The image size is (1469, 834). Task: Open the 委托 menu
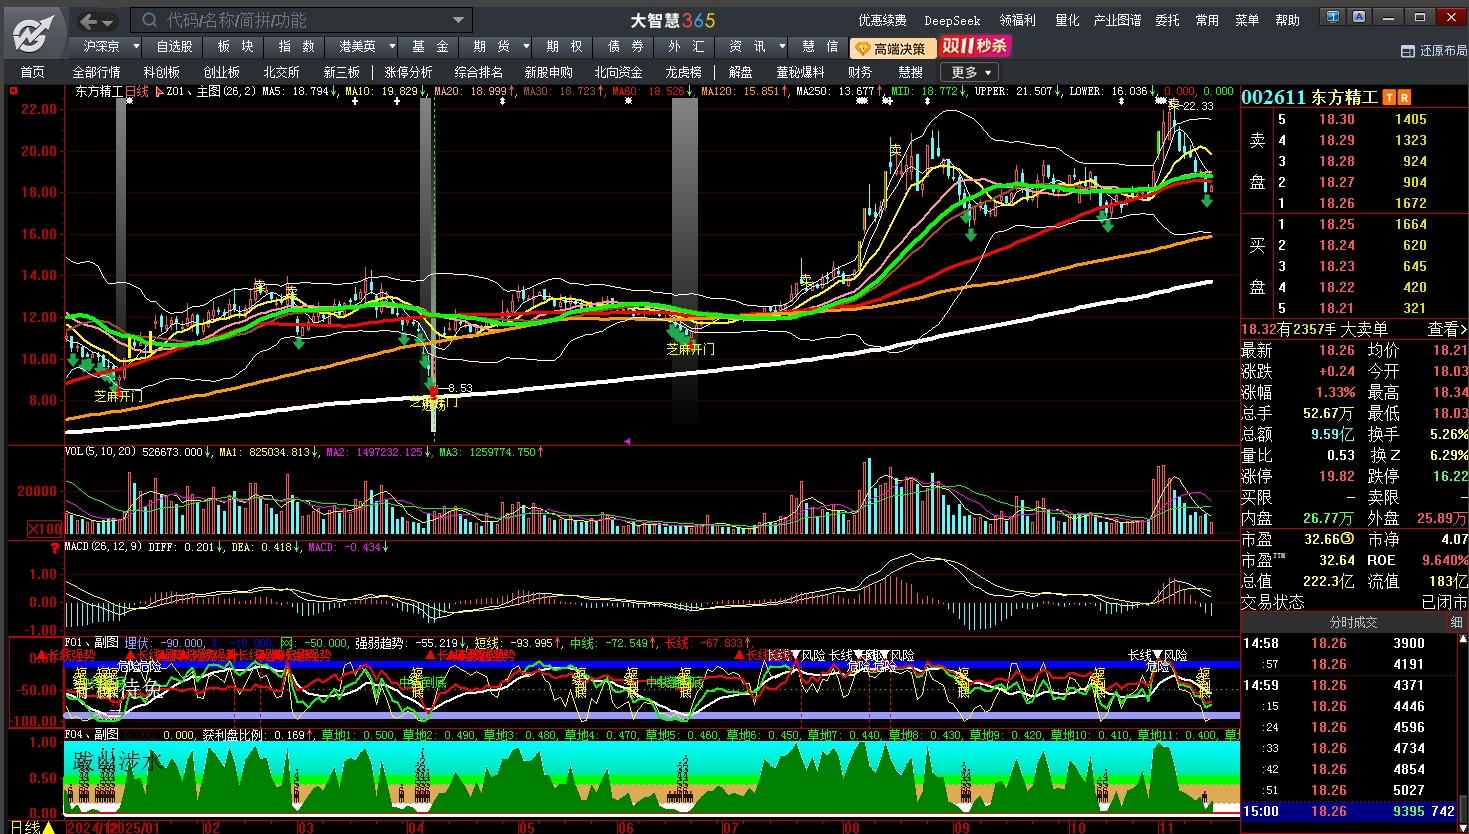pos(1167,20)
